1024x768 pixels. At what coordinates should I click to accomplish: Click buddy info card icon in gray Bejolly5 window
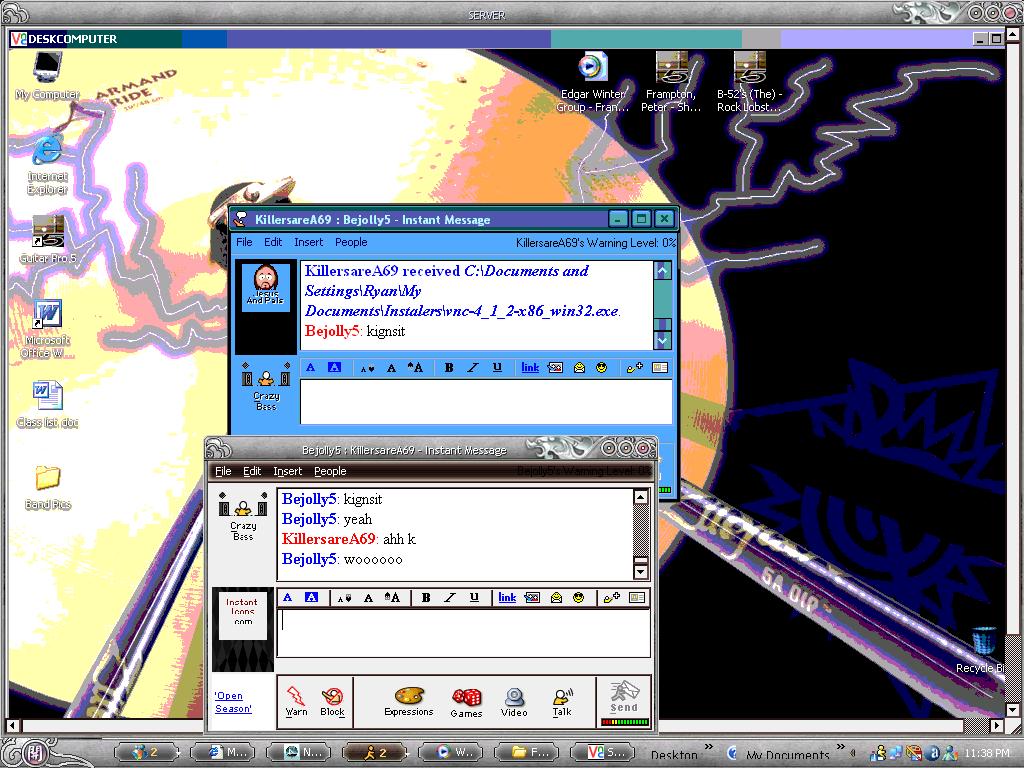(x=637, y=598)
